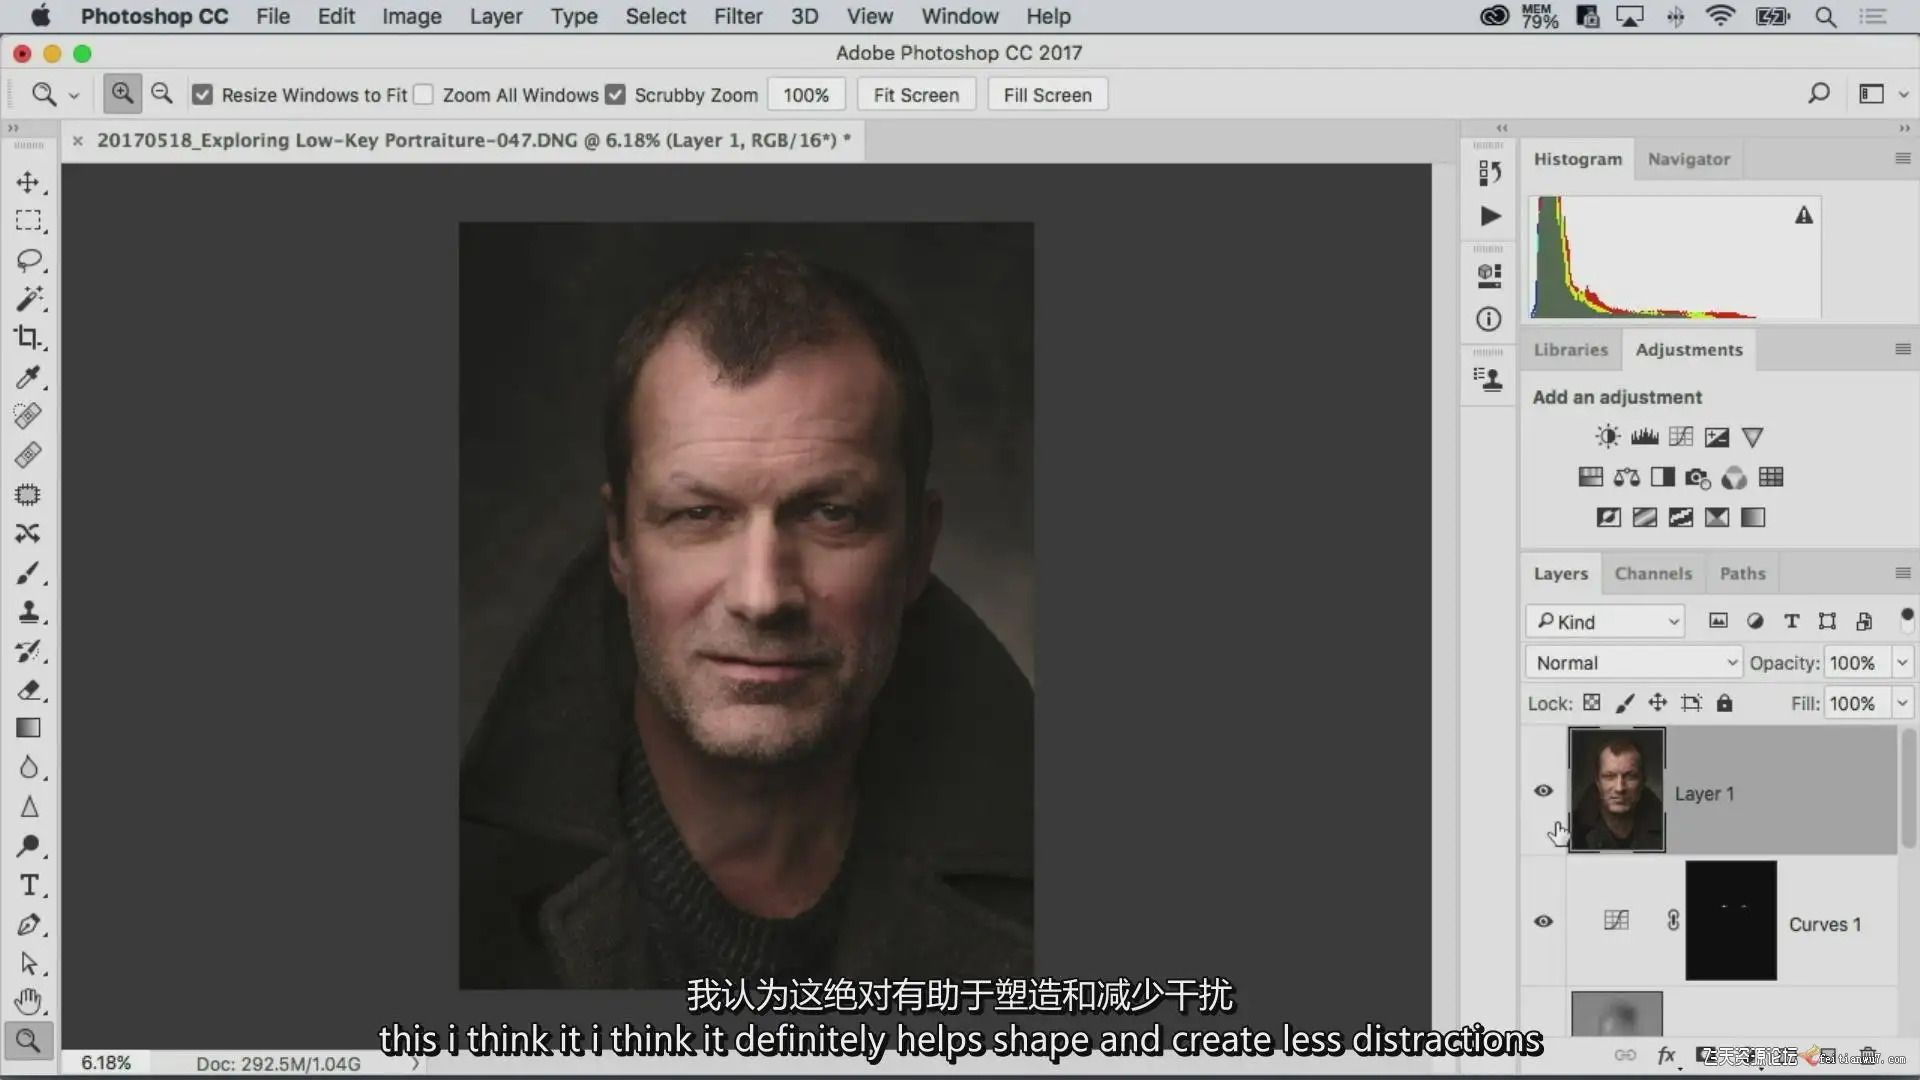Screen dimensions: 1920x1080
Task: Add a Curves adjustment
Action: point(1681,437)
